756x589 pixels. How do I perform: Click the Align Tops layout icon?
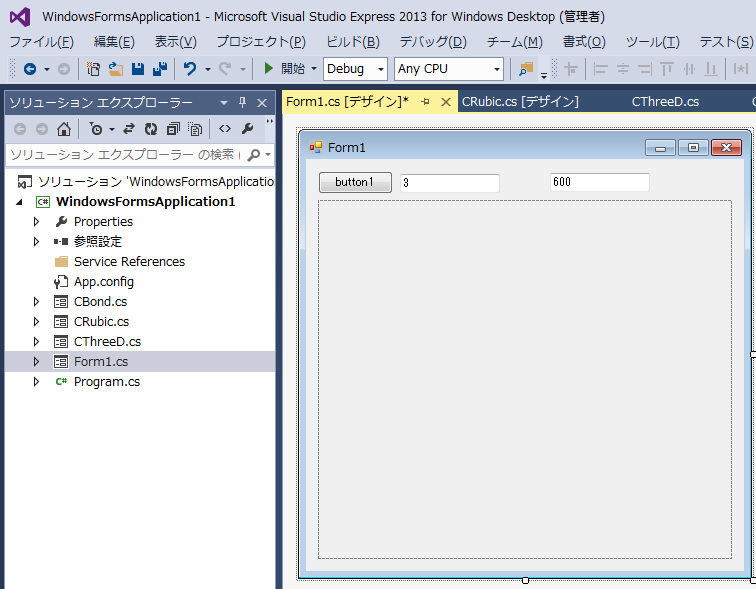[x=667, y=69]
